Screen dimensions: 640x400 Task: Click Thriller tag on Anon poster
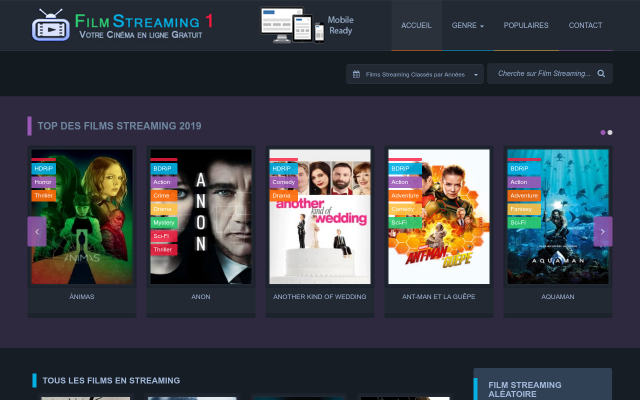(164, 249)
